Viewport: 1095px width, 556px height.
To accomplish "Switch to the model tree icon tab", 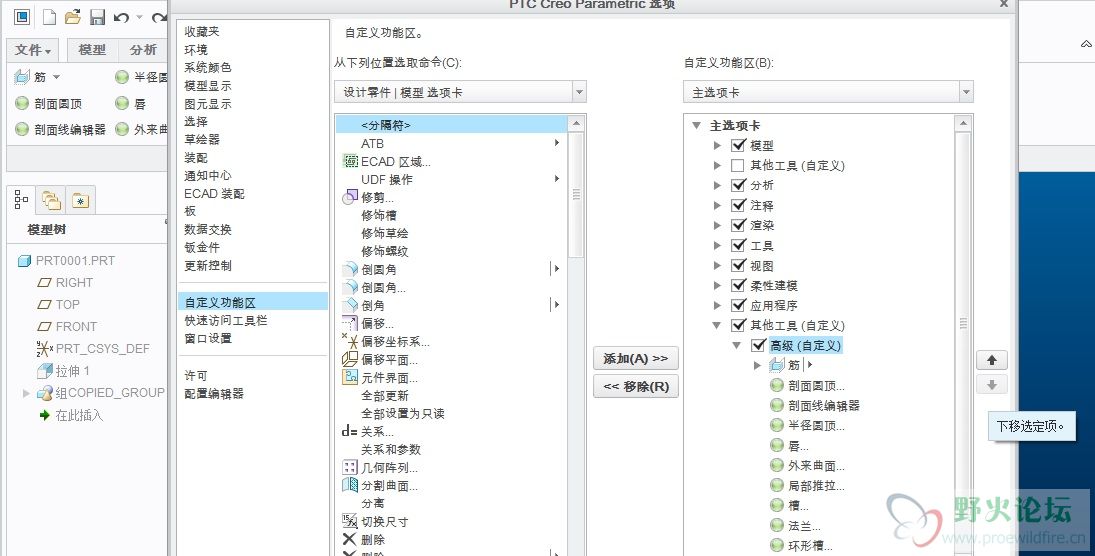I will pyautogui.click(x=21, y=200).
